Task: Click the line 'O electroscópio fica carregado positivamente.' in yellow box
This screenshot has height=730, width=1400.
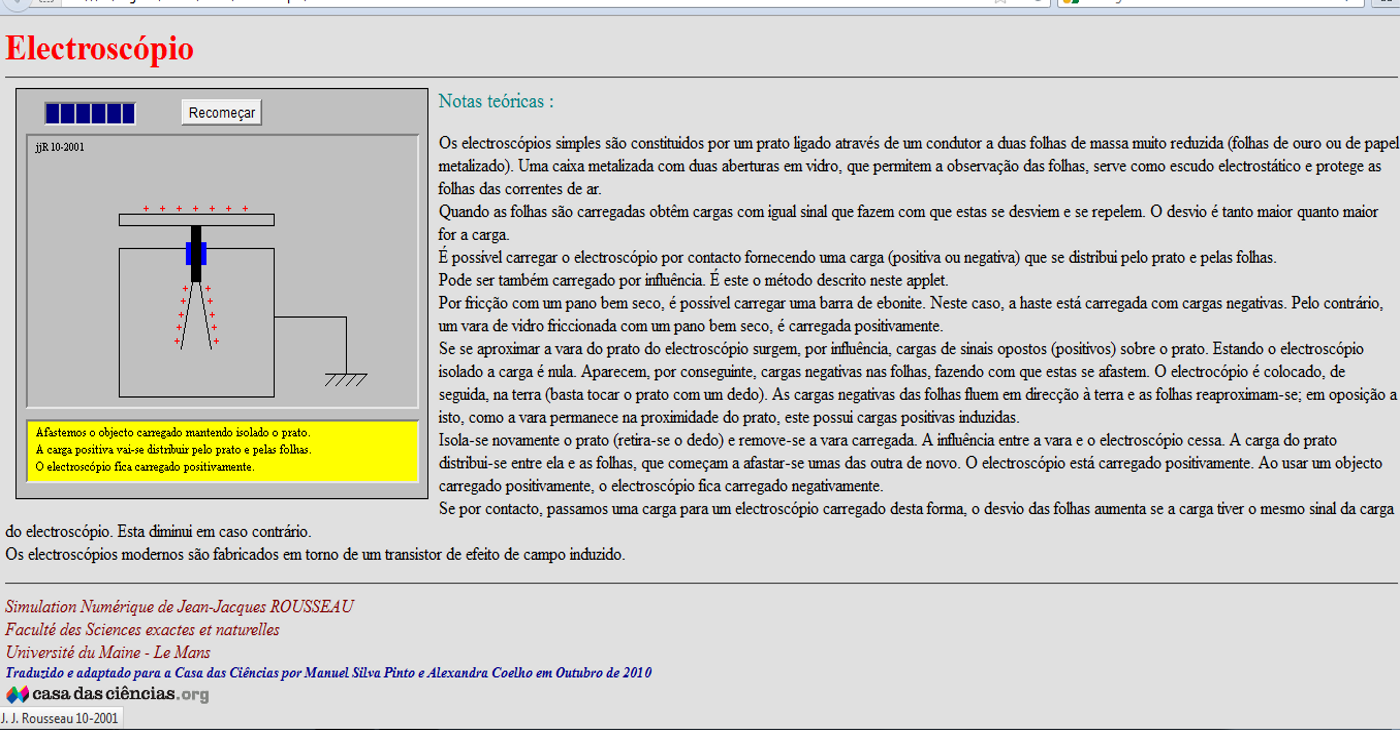Action: 145,467
